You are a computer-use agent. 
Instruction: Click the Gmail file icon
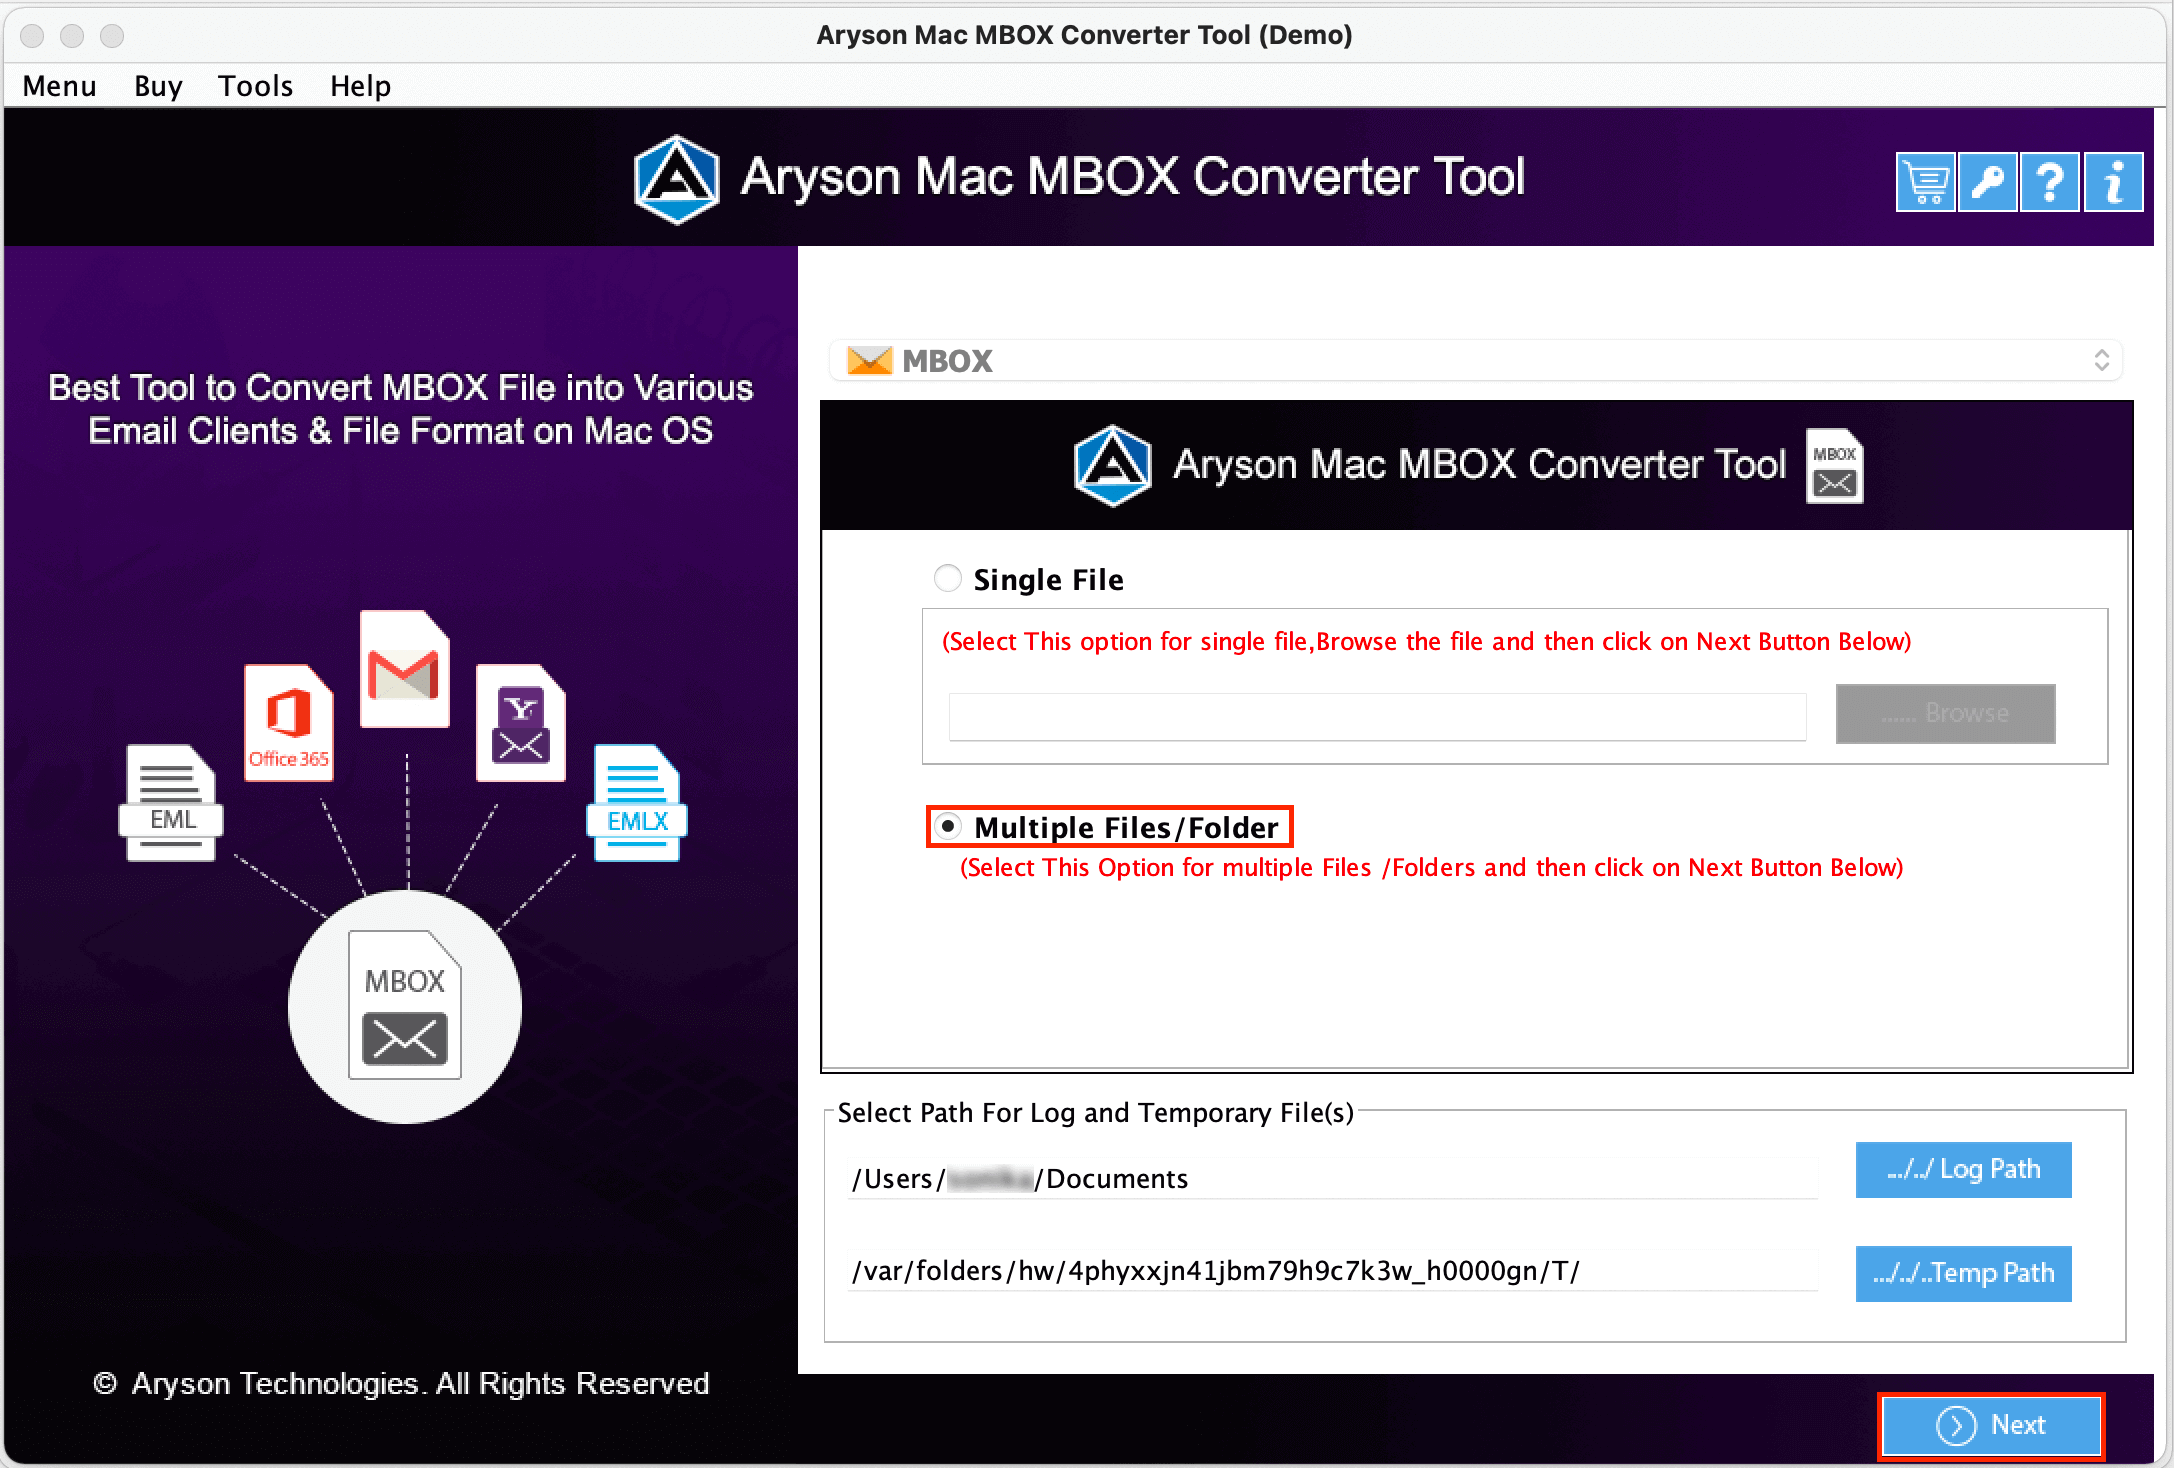pyautogui.click(x=404, y=669)
